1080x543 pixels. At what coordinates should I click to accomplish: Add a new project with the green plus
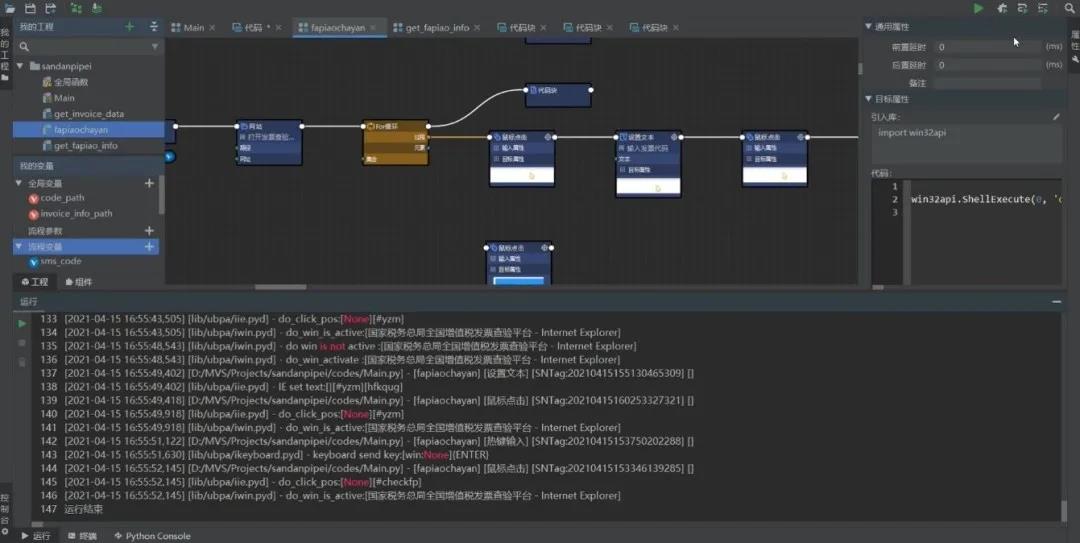[129, 27]
